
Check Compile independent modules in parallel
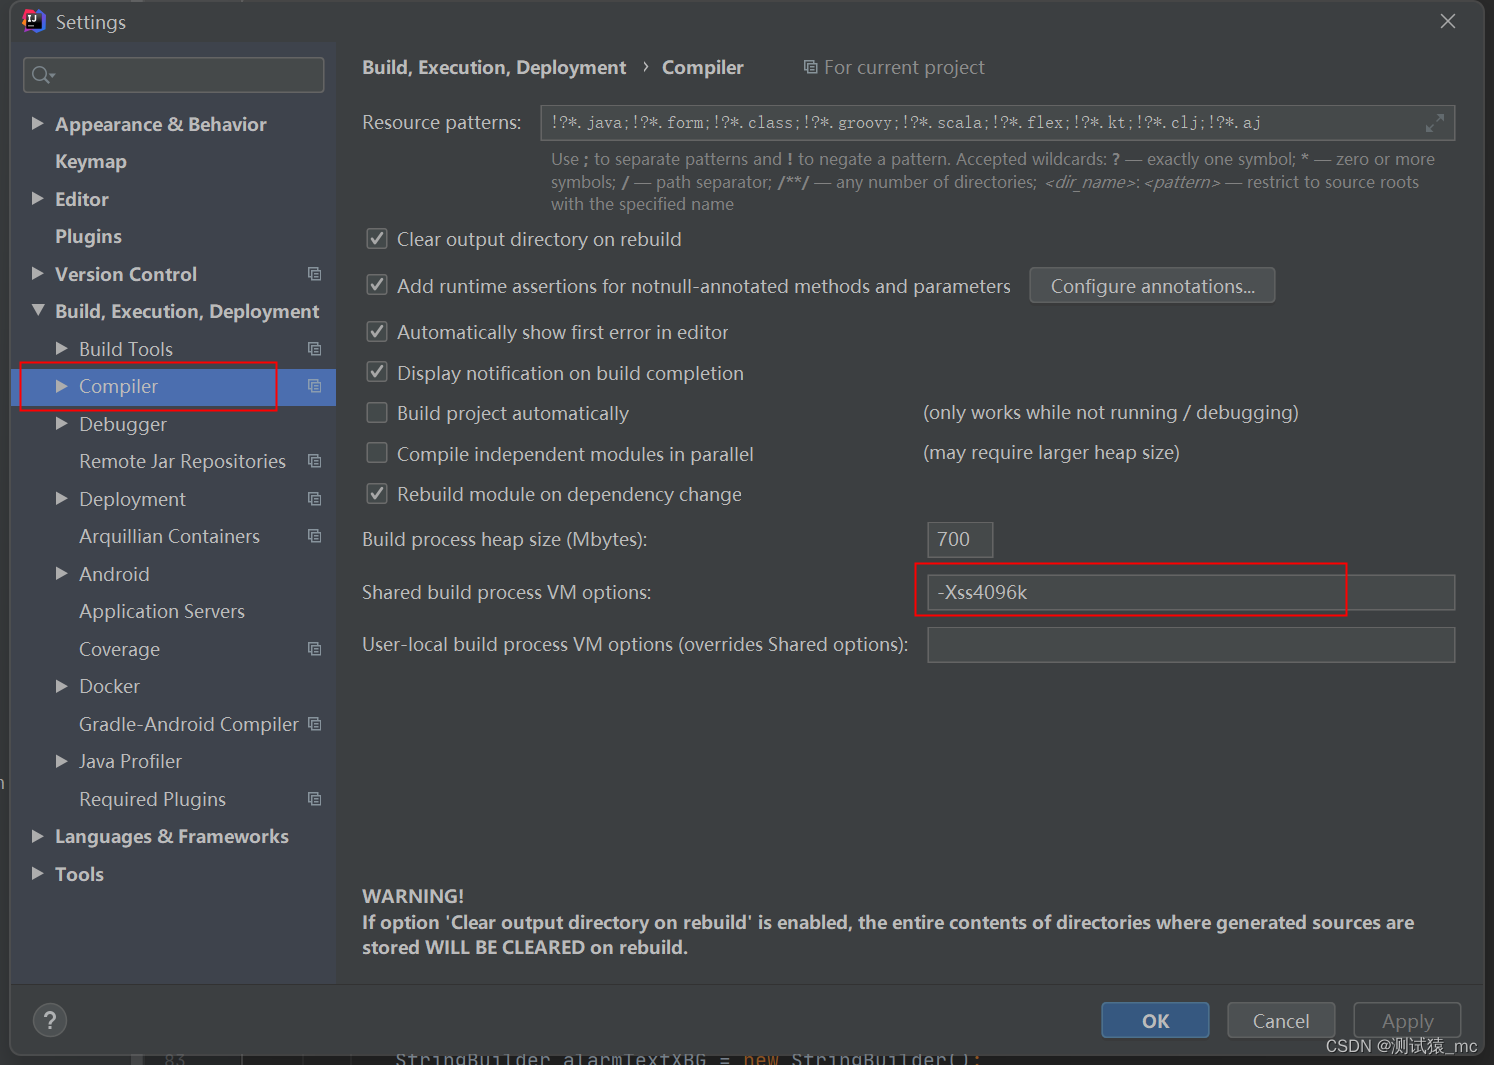377,453
